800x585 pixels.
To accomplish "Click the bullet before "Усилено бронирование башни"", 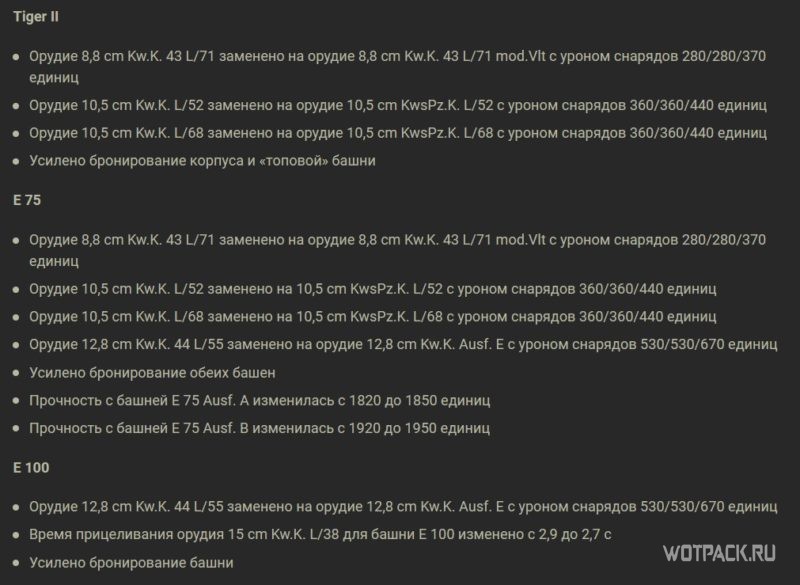I will (x=16, y=563).
